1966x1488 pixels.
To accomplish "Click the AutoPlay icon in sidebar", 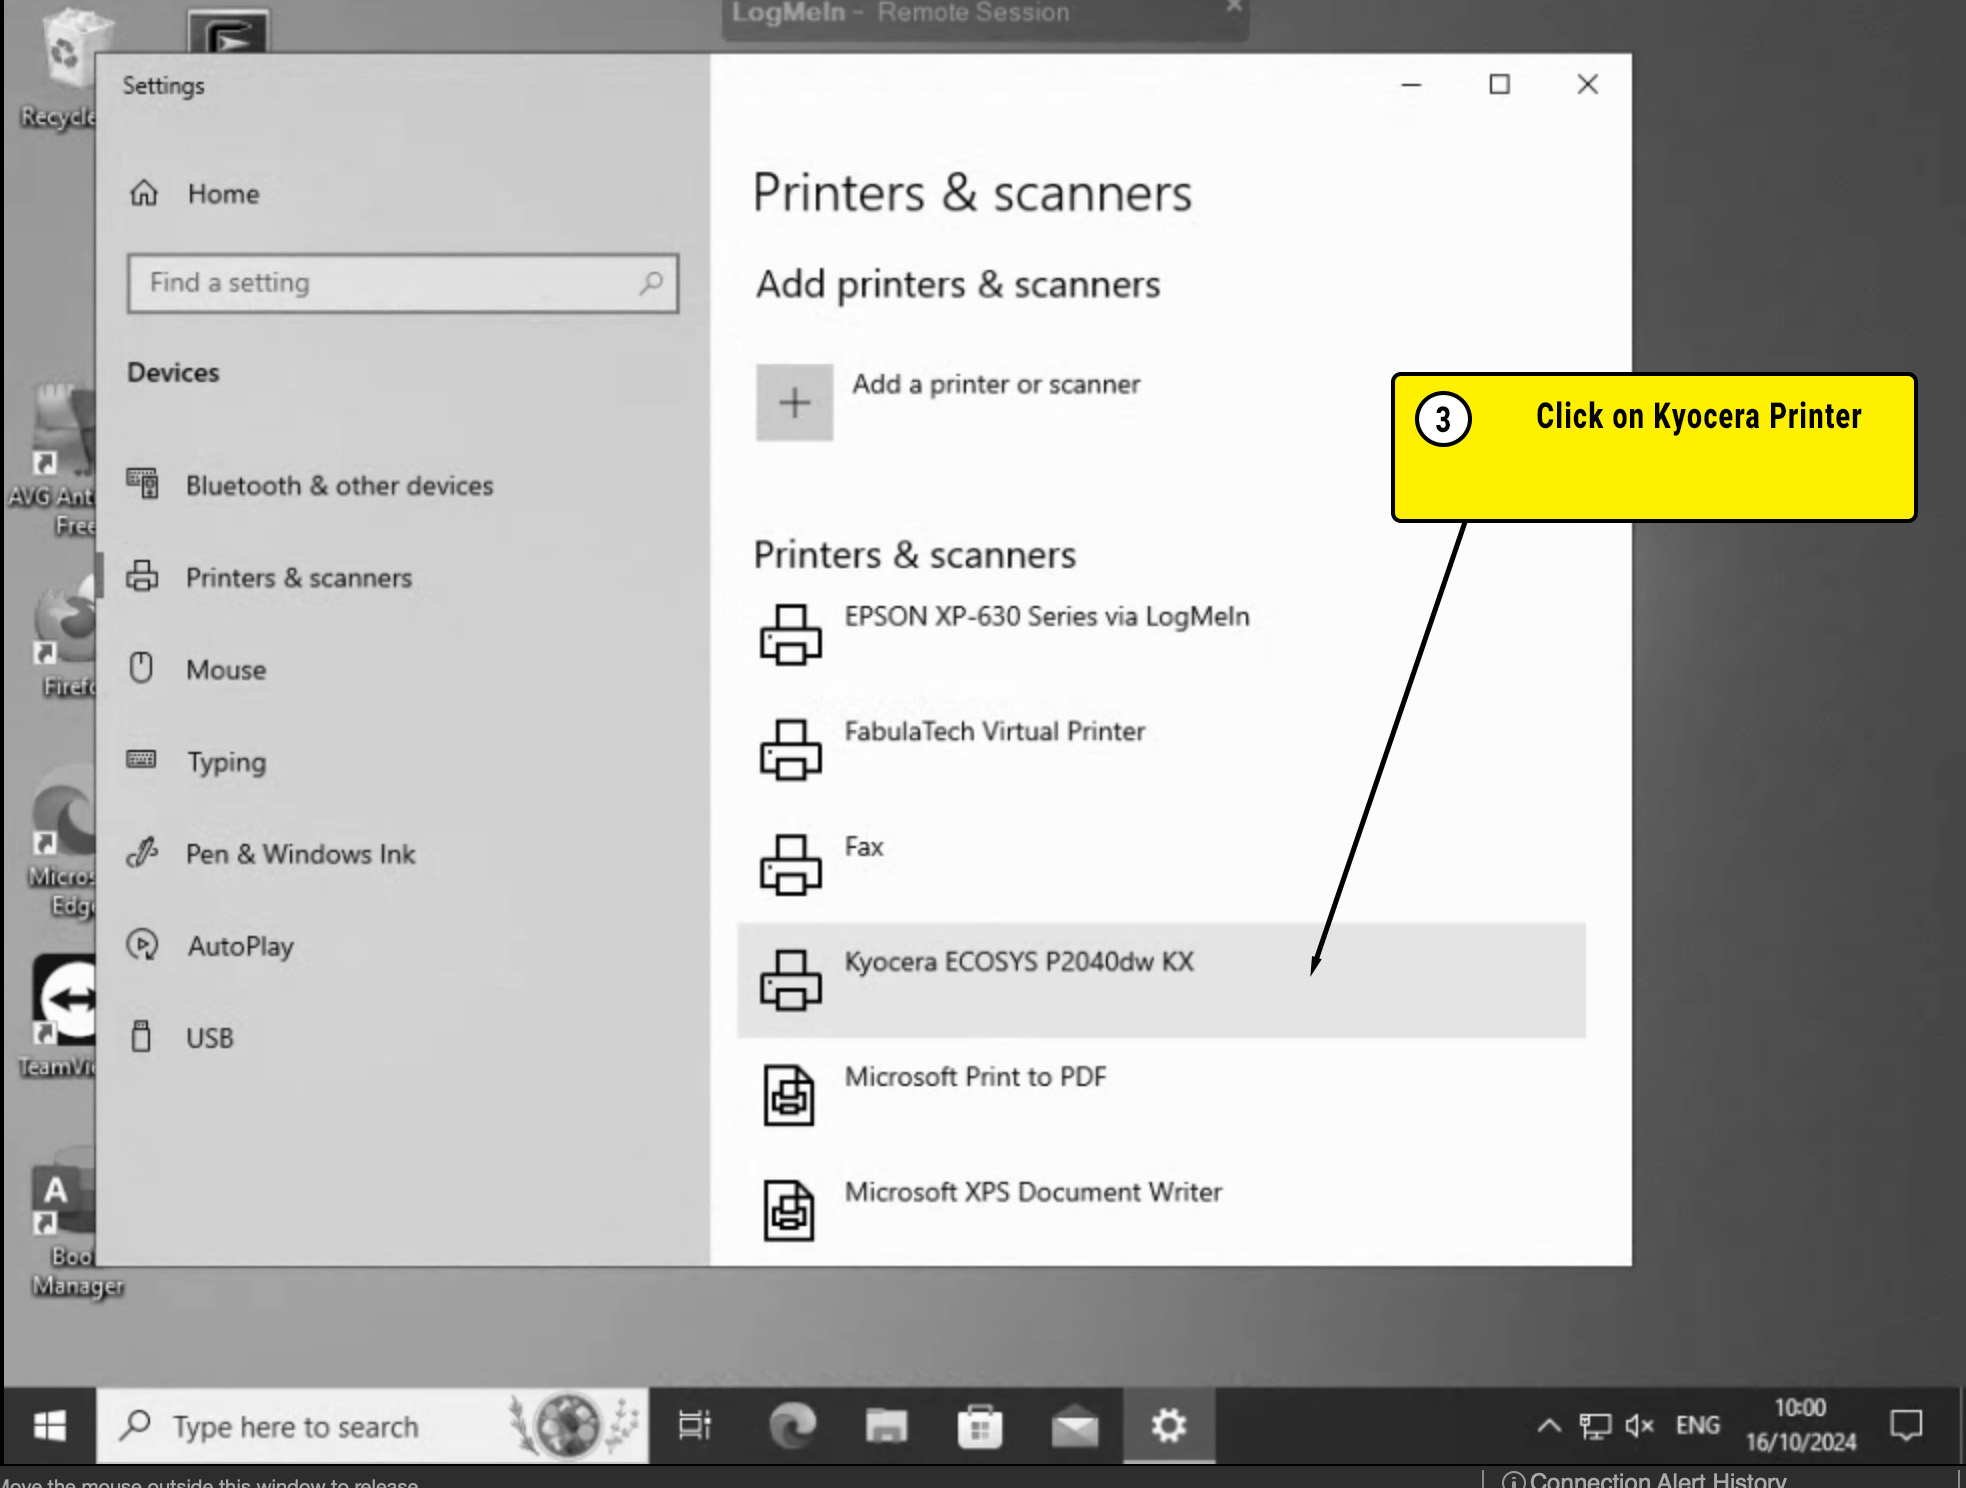I will pyautogui.click(x=142, y=945).
